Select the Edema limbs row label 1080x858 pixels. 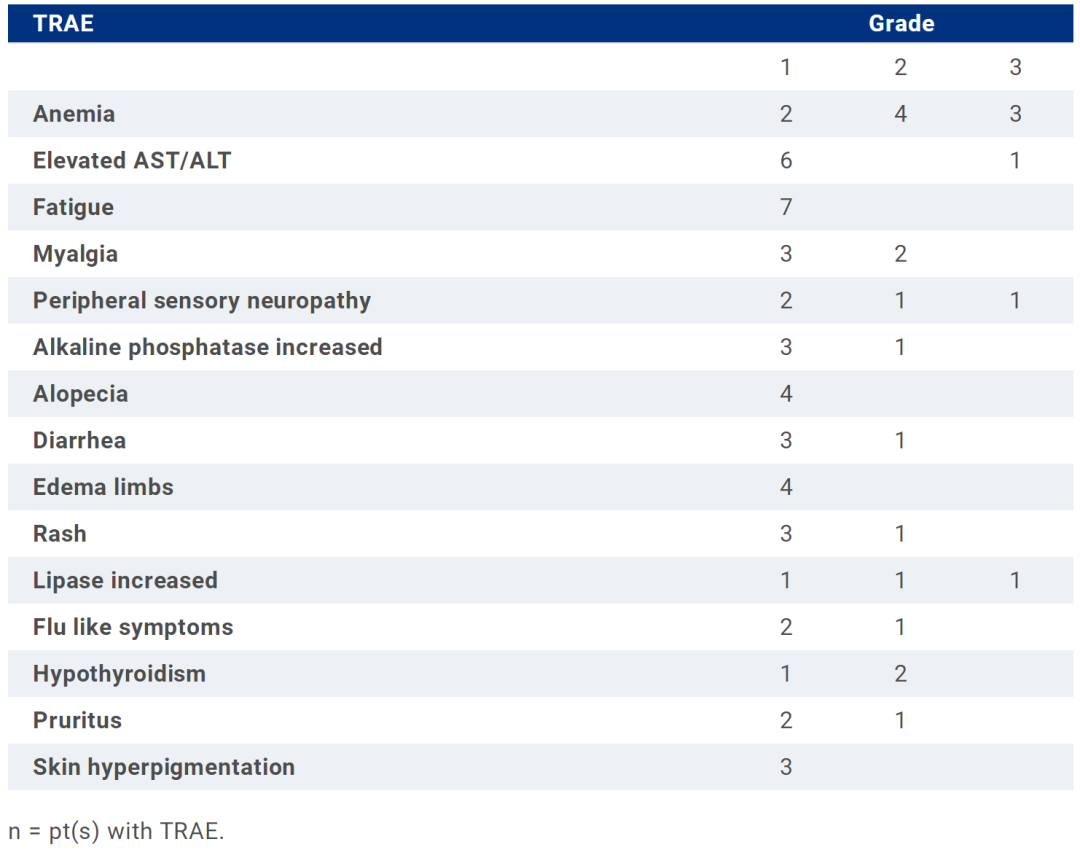(103, 487)
